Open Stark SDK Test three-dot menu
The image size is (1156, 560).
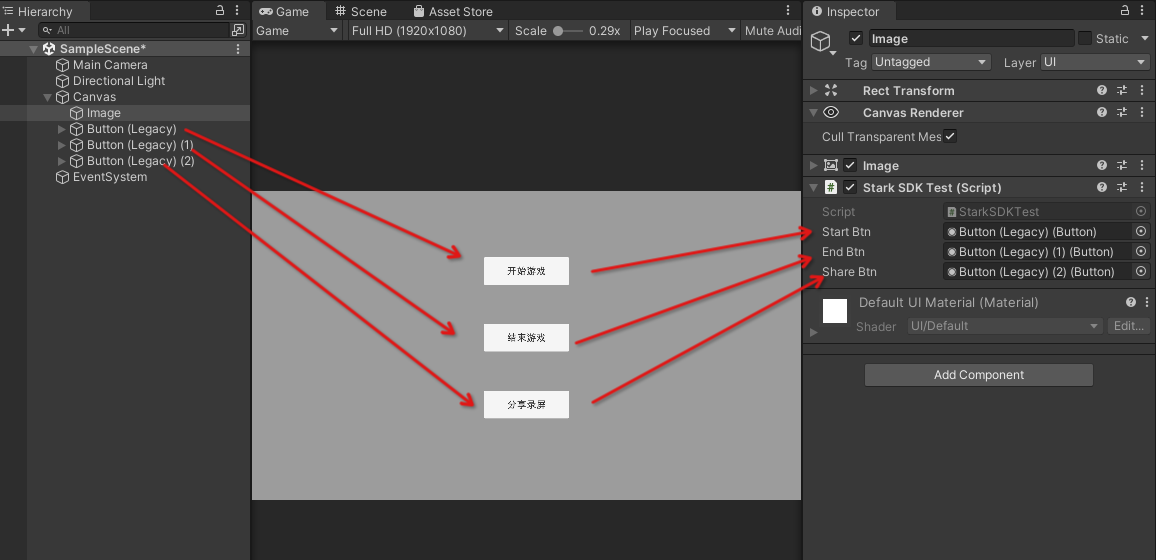[x=1142, y=188]
